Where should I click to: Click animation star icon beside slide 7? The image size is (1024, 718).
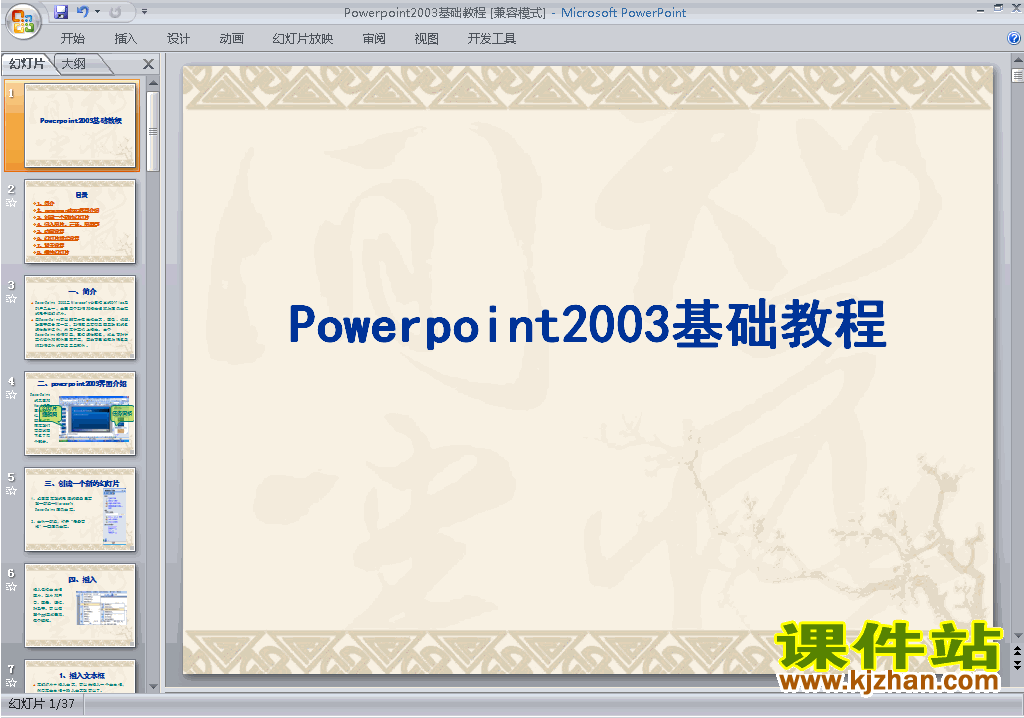click(11, 683)
